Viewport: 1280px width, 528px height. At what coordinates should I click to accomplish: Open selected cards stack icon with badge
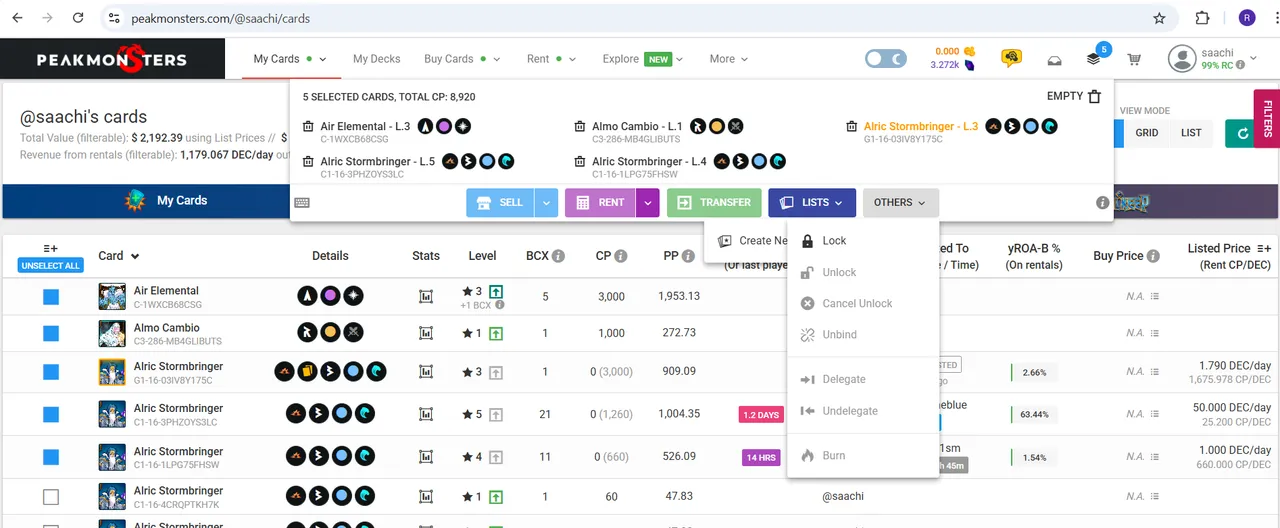coord(1096,58)
